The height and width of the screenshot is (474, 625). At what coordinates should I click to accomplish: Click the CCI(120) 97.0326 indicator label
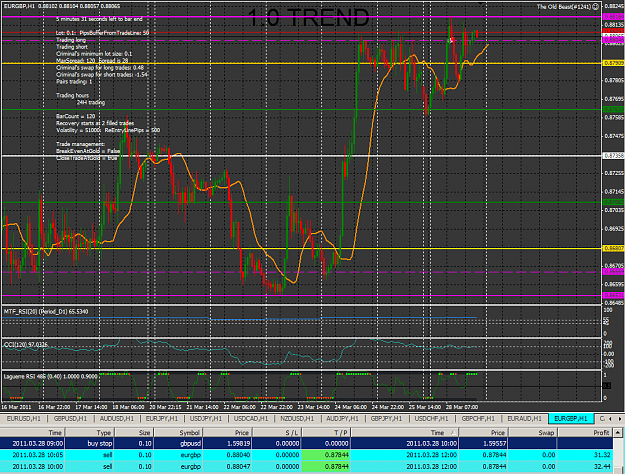[26, 345]
